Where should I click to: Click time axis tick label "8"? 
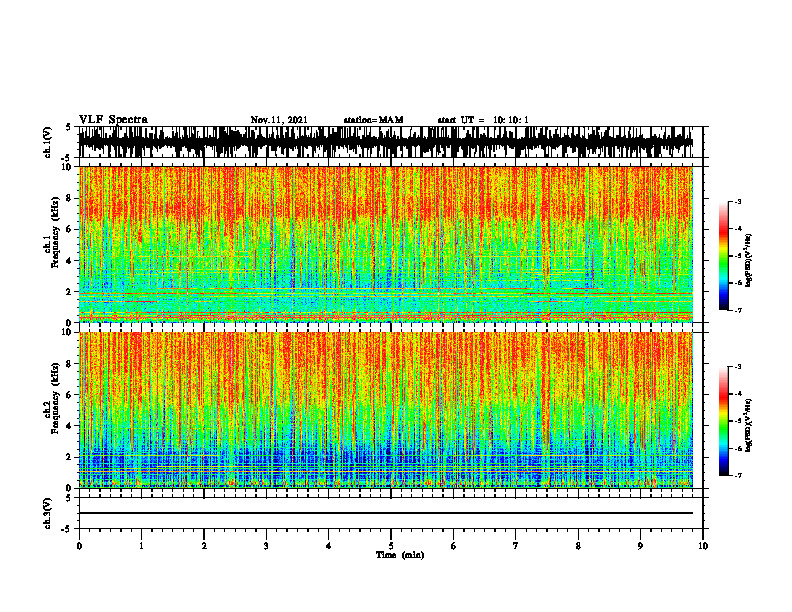pos(578,546)
